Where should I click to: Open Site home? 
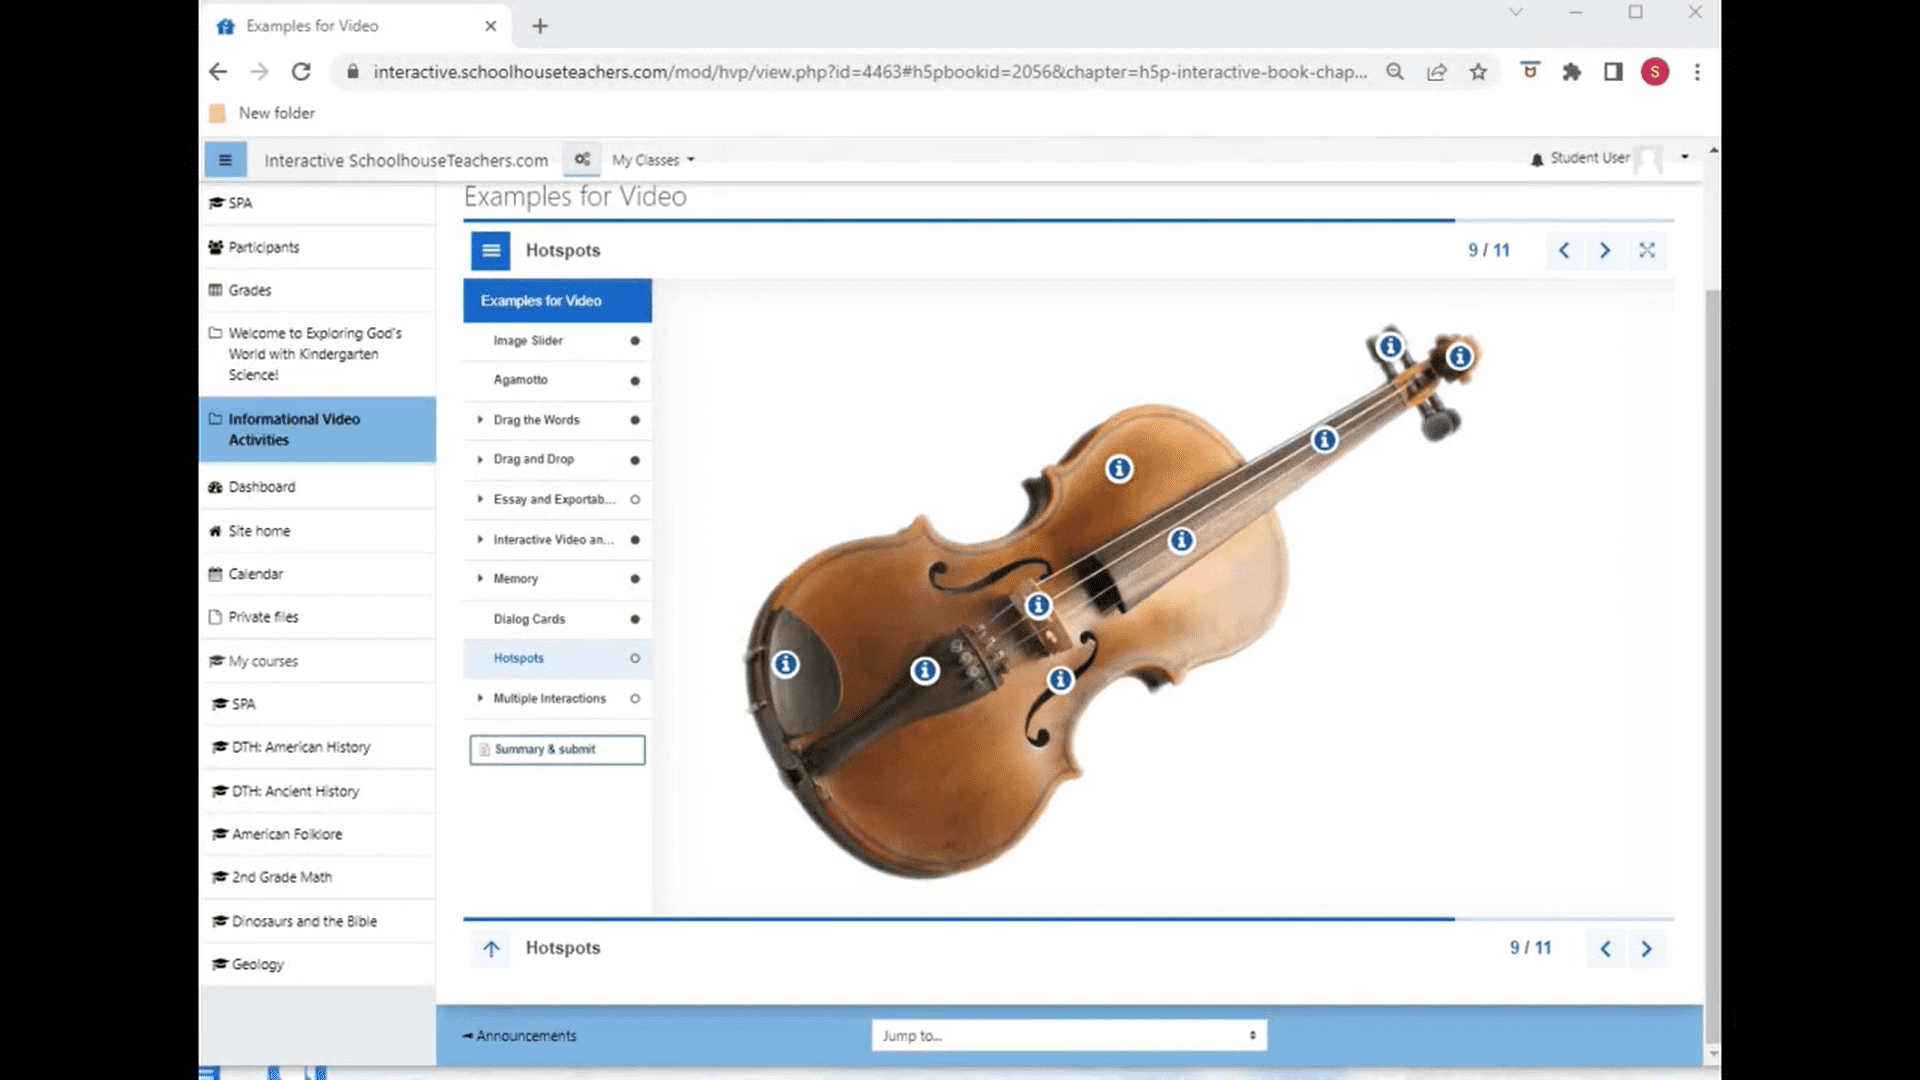[317, 531]
